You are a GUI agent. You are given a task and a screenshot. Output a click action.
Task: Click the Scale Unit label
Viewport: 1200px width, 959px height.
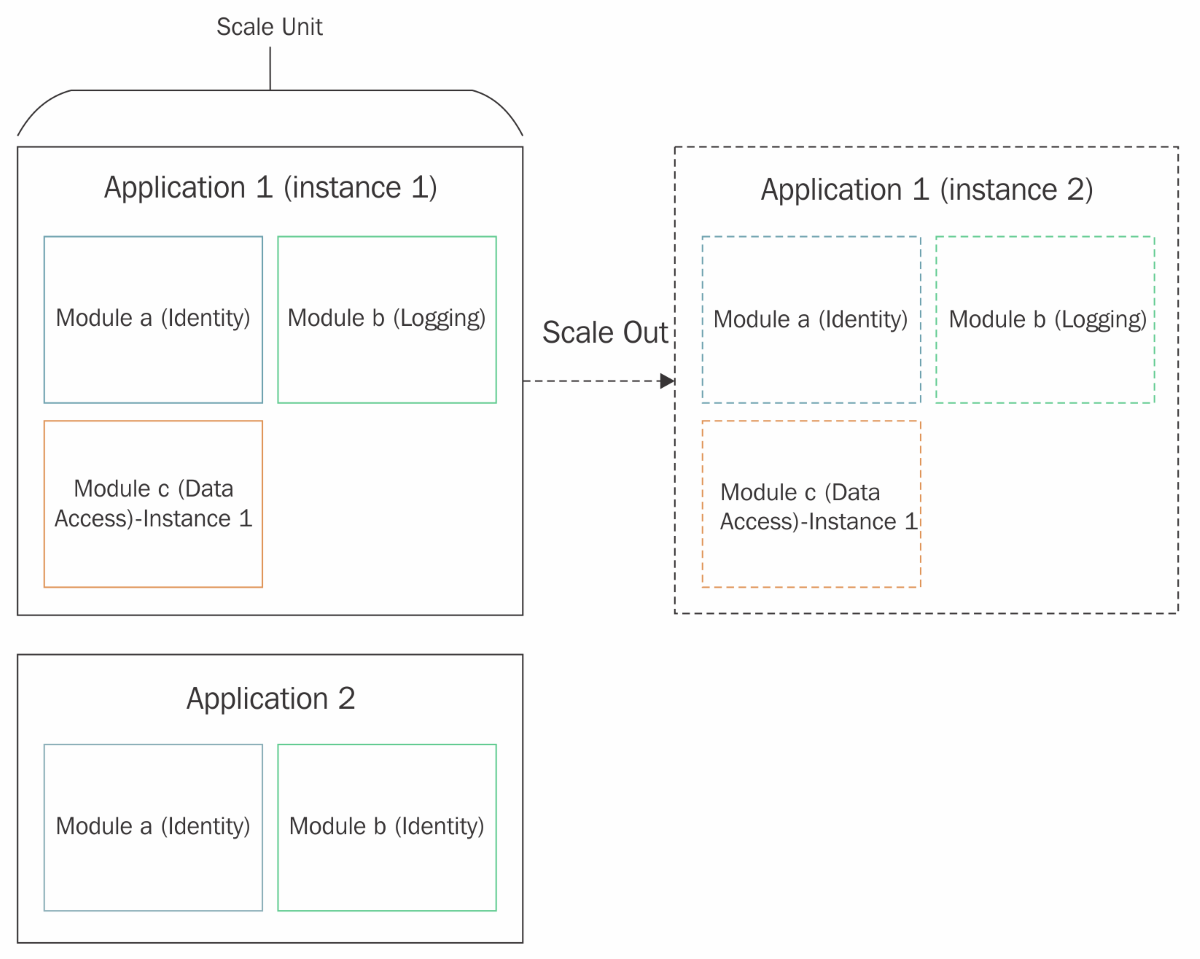pyautogui.click(x=270, y=27)
